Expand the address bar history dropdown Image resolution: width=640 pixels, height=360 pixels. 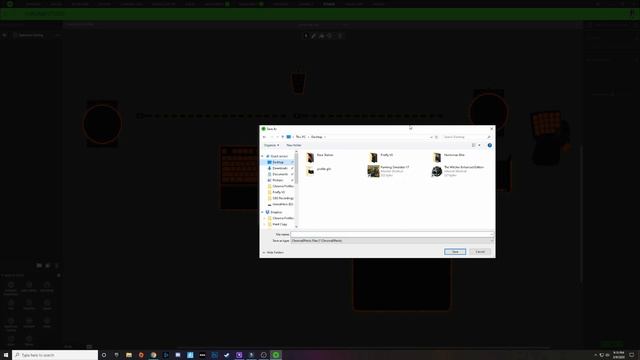tap(431, 137)
